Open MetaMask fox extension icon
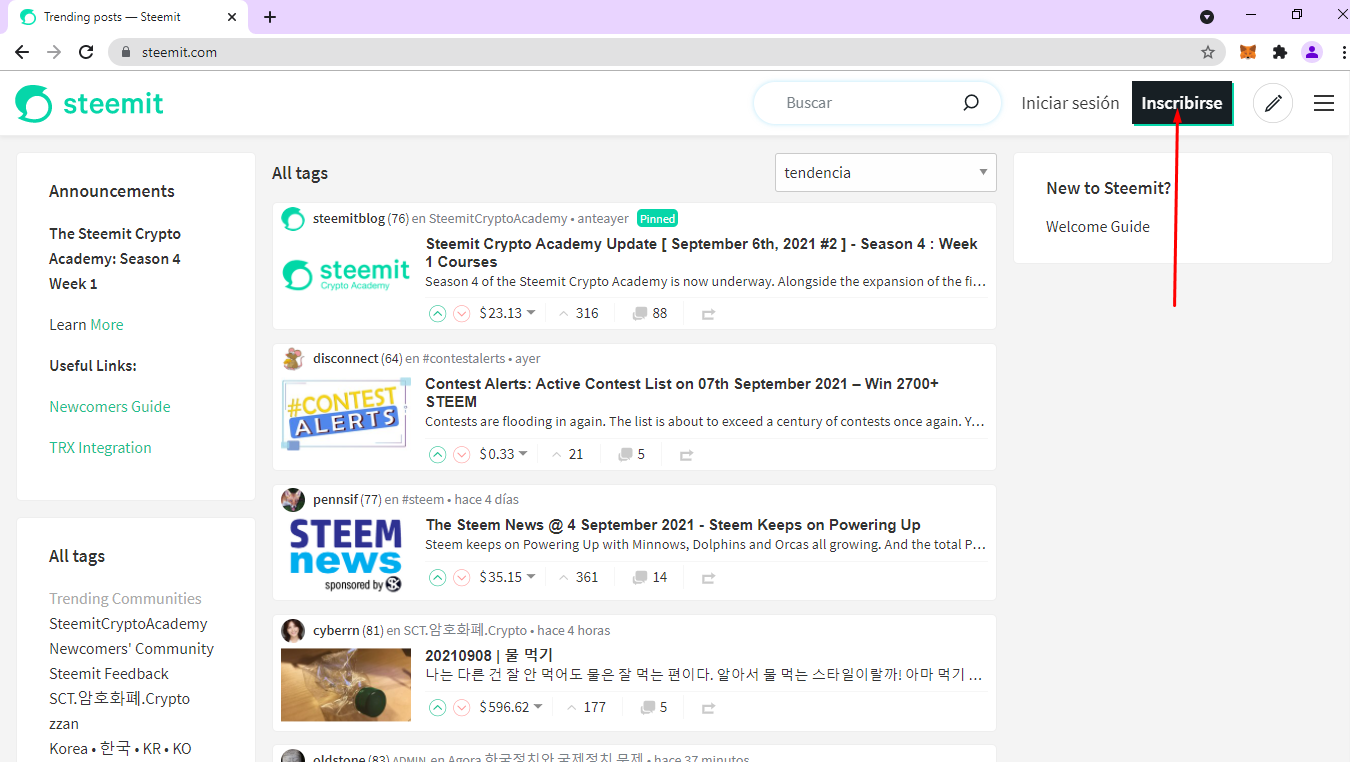The height and width of the screenshot is (762, 1350). [x=1248, y=52]
